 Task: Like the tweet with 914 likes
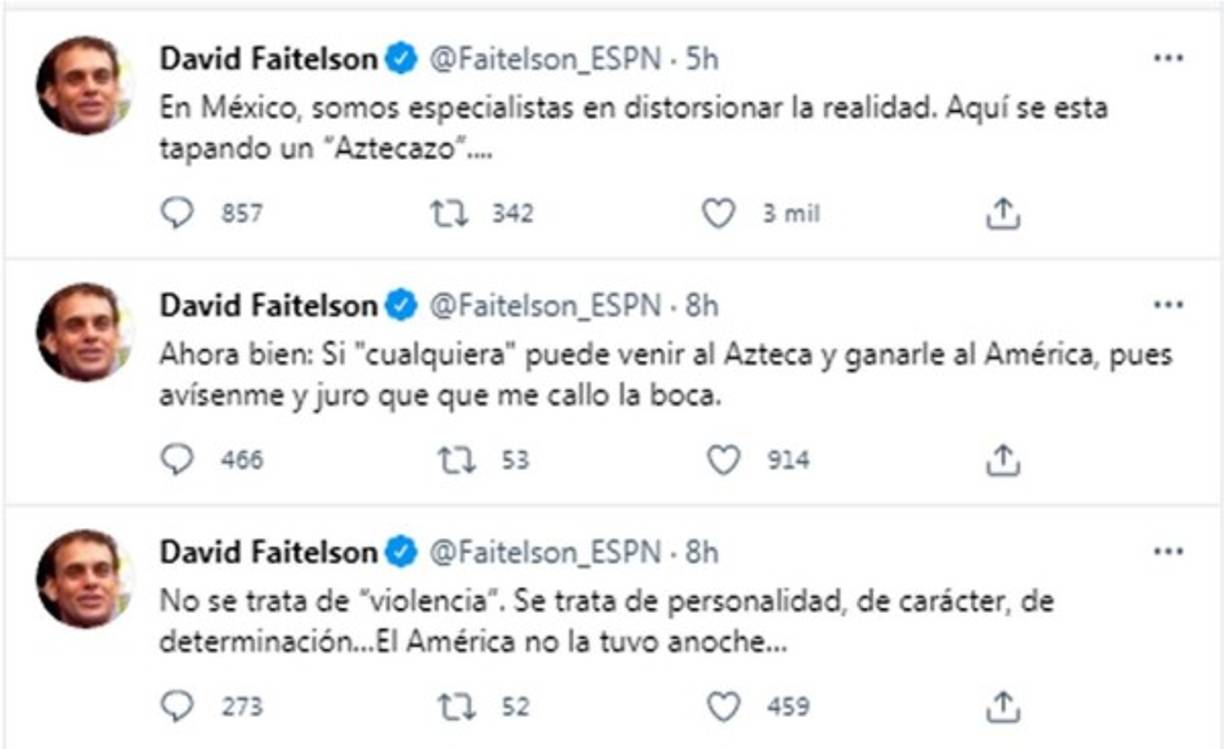723,459
